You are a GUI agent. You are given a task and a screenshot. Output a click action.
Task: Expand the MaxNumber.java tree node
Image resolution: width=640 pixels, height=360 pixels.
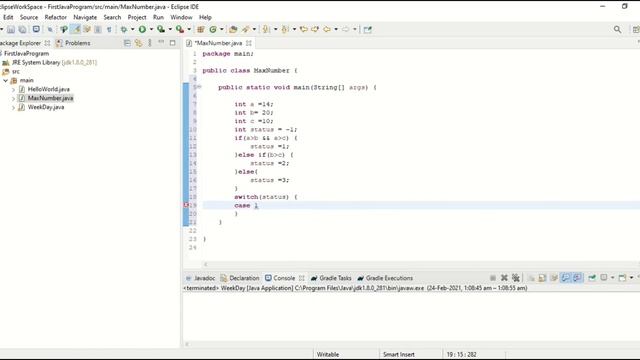13,98
